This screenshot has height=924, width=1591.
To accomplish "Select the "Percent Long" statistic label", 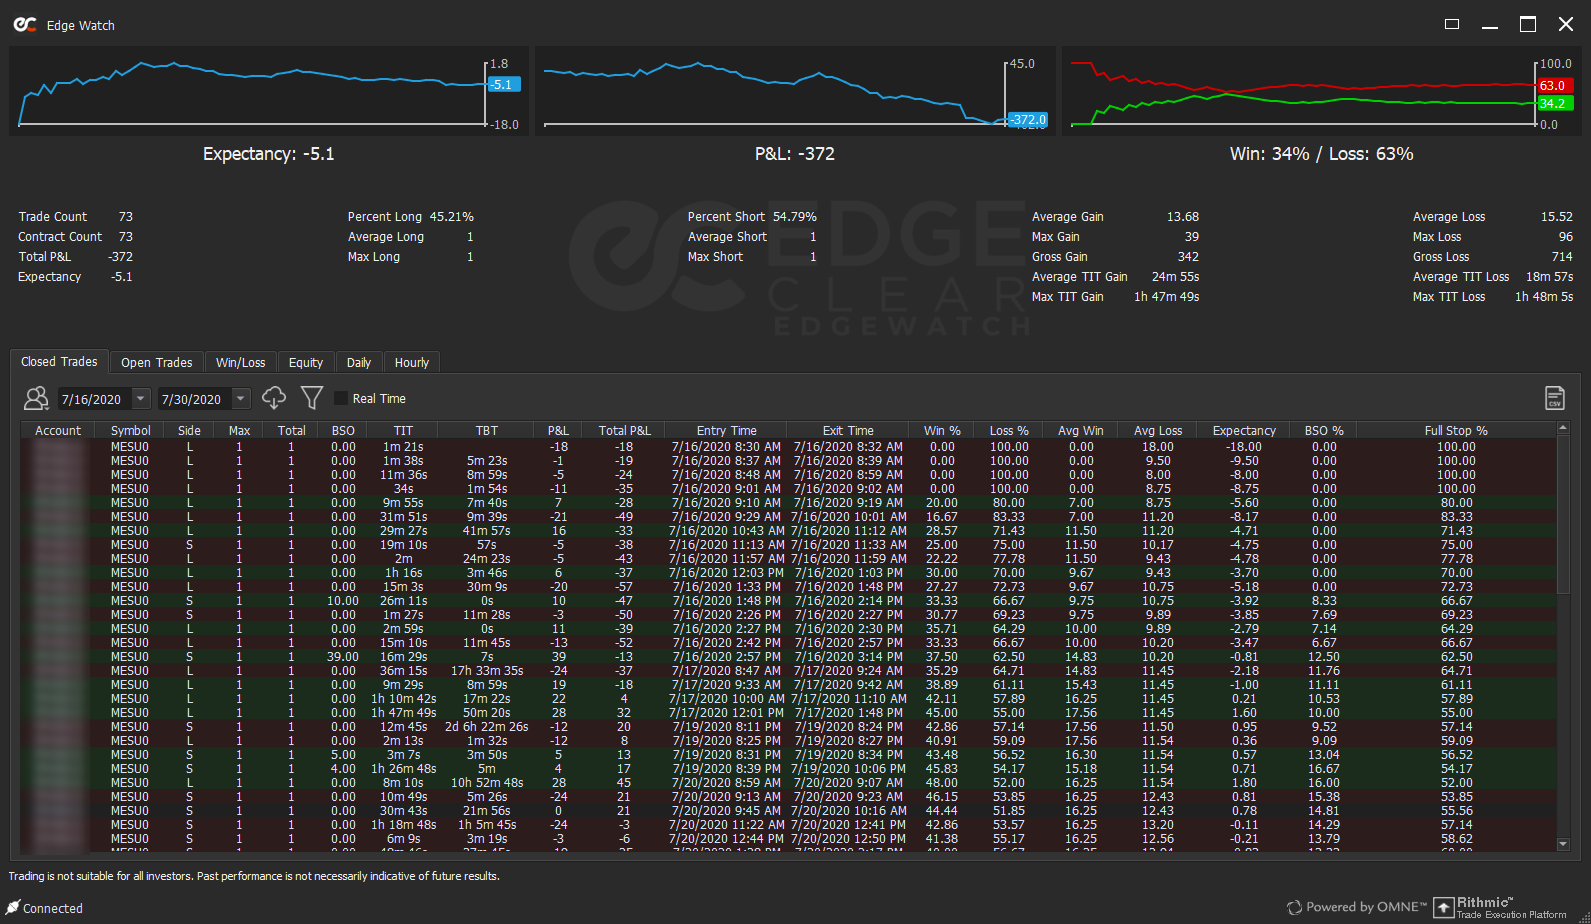I will click(385, 217).
